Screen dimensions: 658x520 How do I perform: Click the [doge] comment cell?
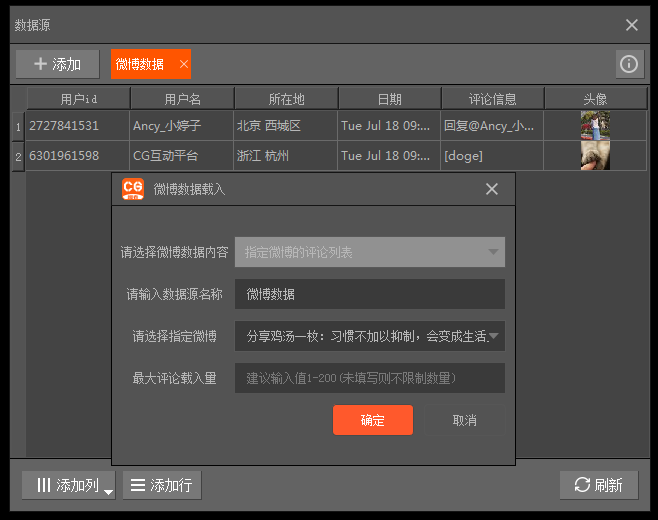492,156
